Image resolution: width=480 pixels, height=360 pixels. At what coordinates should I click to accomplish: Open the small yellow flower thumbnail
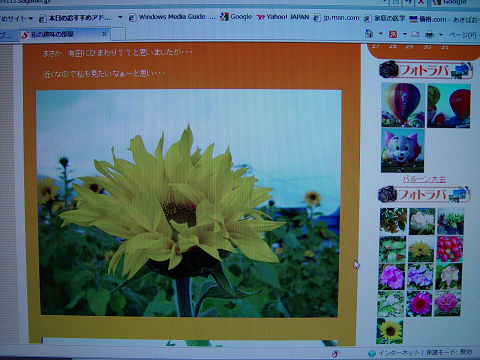click(x=421, y=249)
